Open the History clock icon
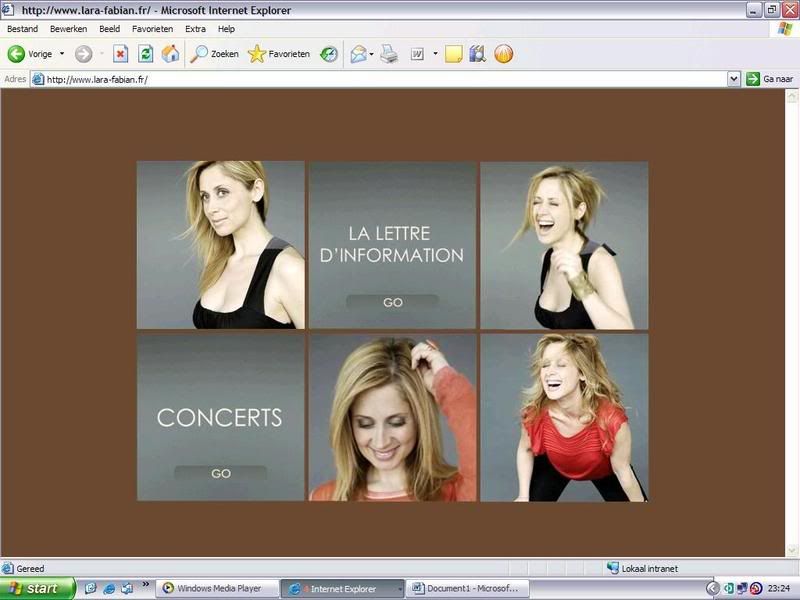Viewport: 800px width, 600px height. [x=329, y=54]
